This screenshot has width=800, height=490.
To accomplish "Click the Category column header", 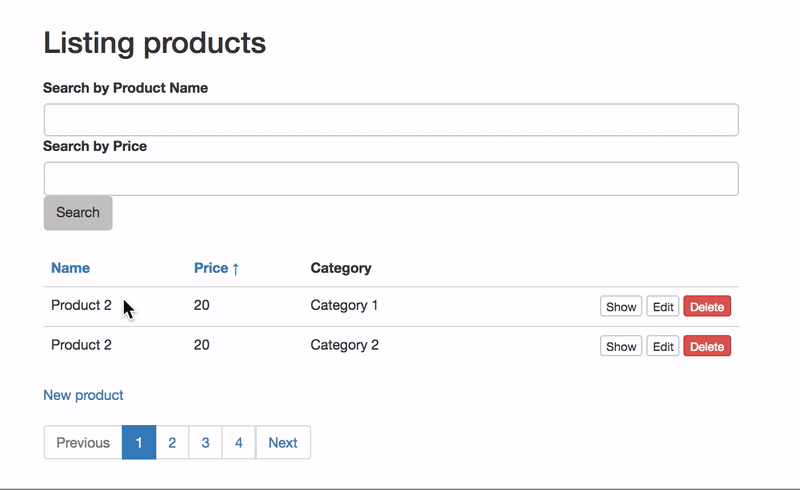I will coord(341,268).
